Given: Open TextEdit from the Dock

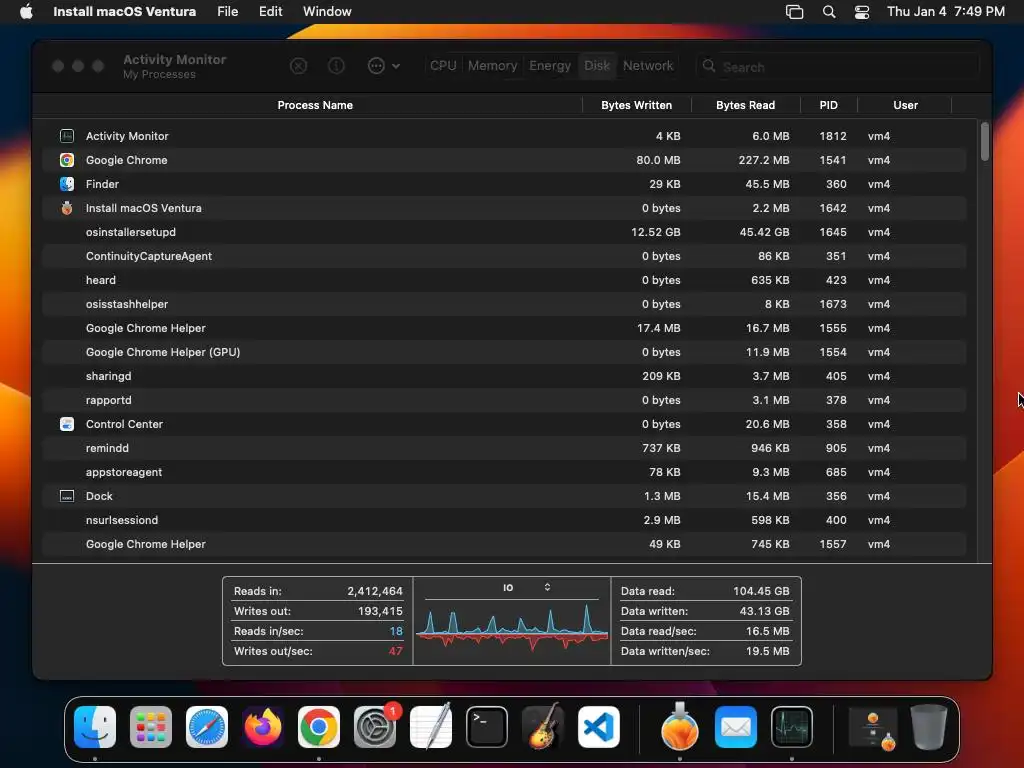Looking at the screenshot, I should [431, 727].
